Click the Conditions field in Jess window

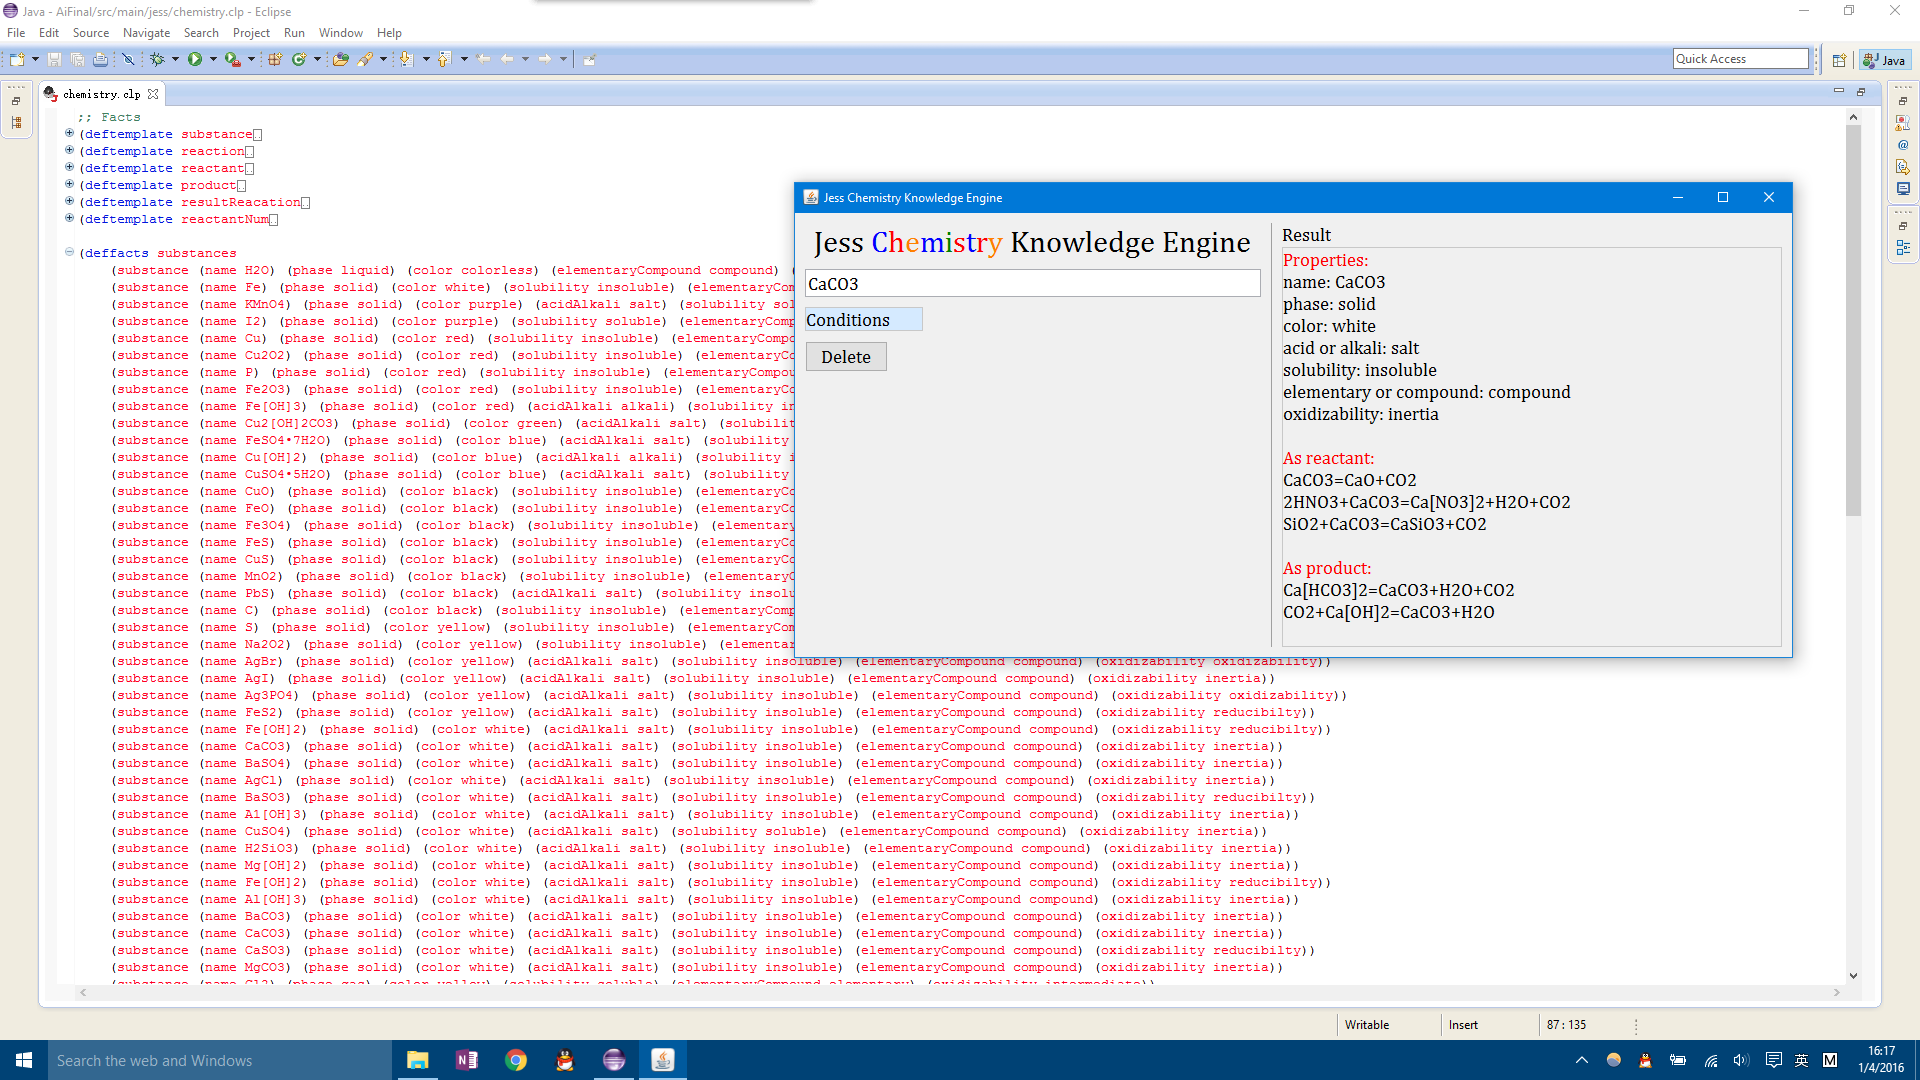point(864,320)
